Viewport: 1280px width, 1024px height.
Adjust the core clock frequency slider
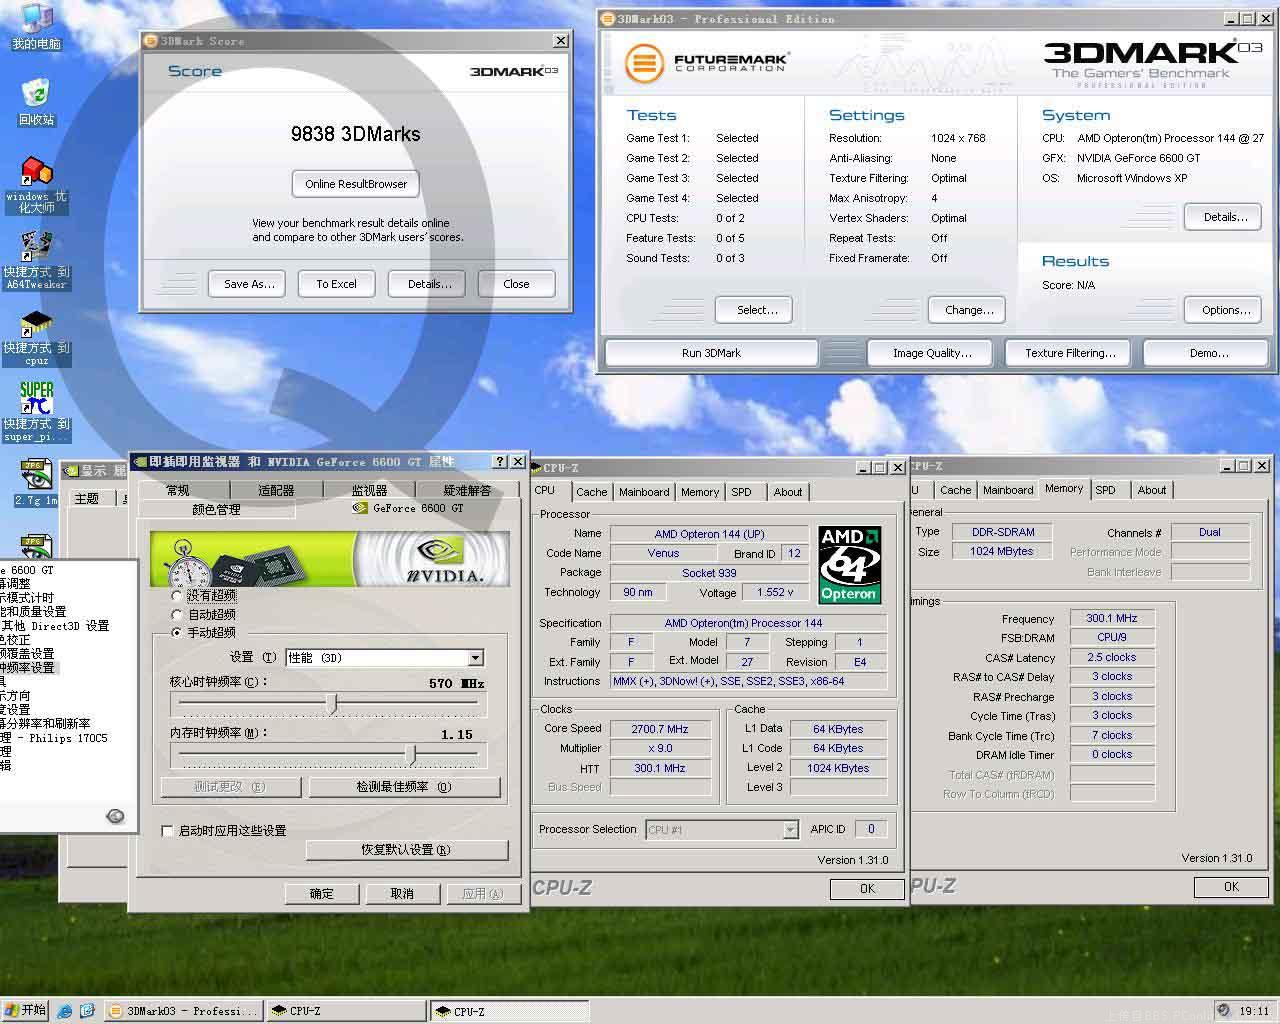click(331, 704)
